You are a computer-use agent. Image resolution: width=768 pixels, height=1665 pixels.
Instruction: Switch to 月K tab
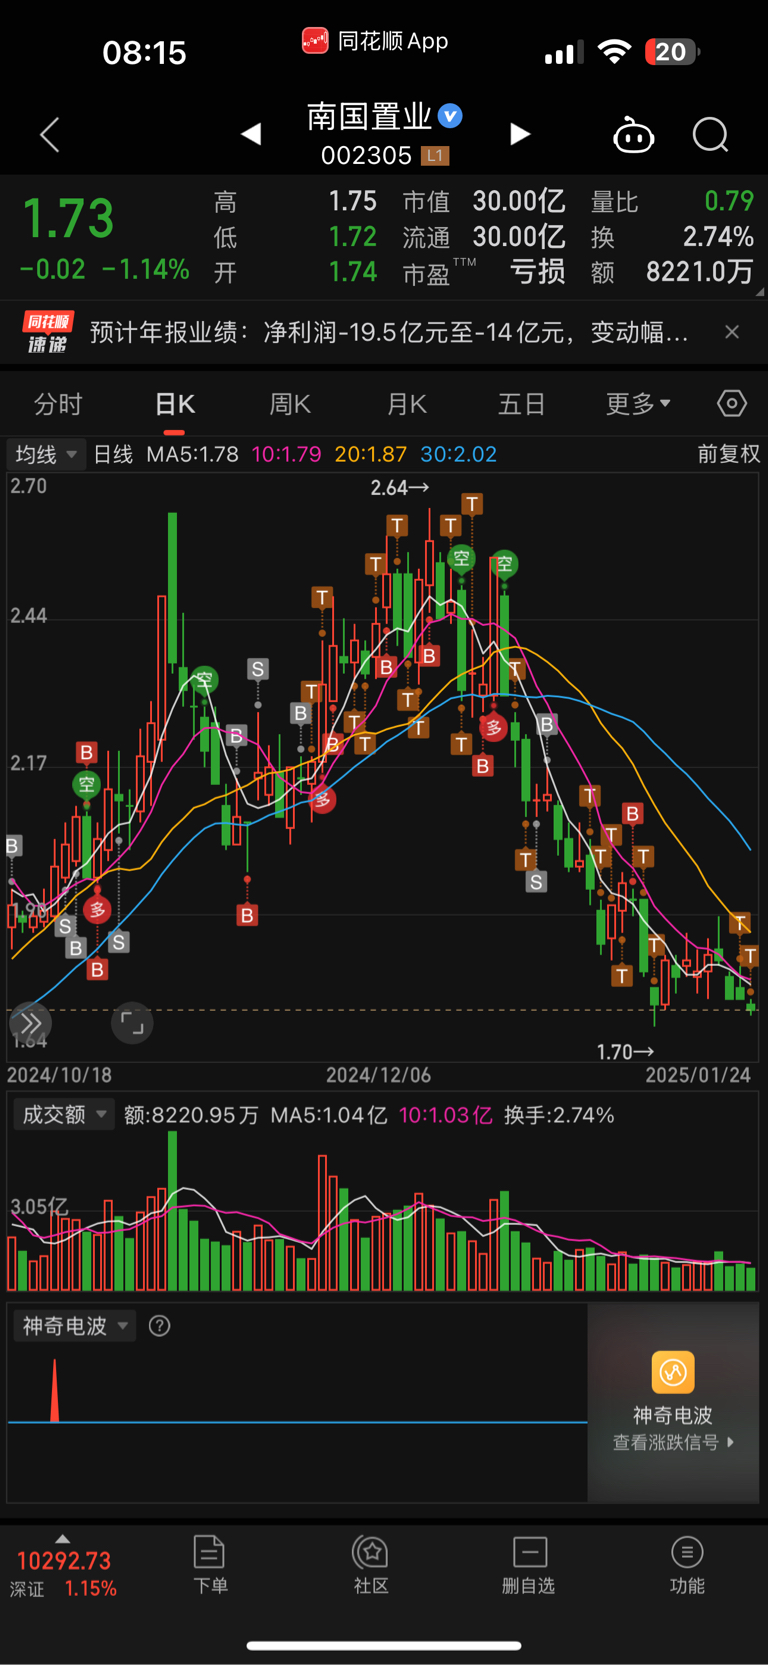tap(407, 404)
